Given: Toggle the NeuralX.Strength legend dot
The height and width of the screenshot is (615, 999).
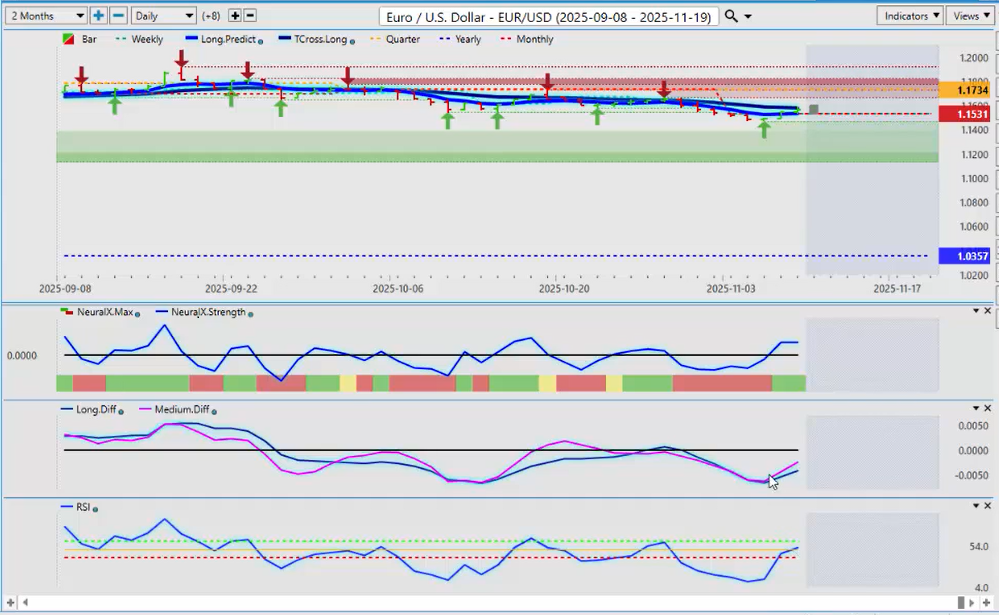Looking at the screenshot, I should point(249,313).
